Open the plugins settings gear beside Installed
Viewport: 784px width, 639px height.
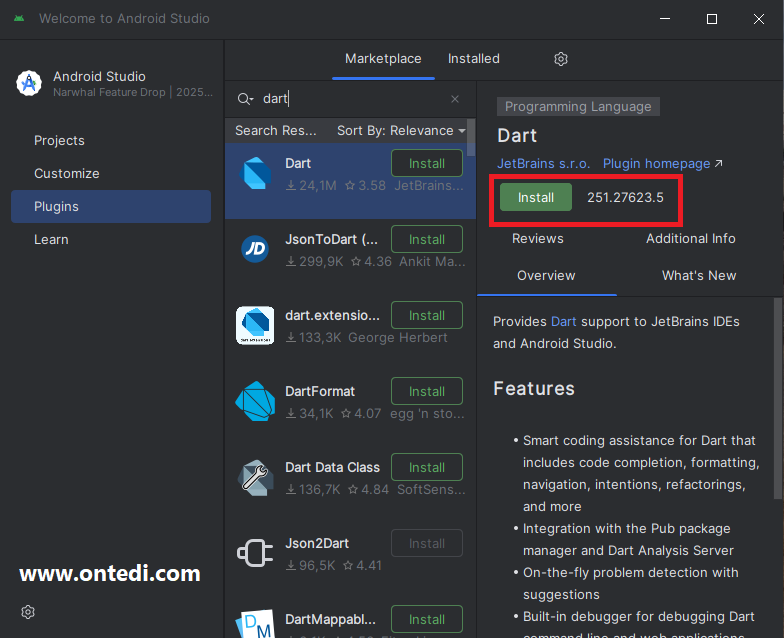(x=560, y=59)
